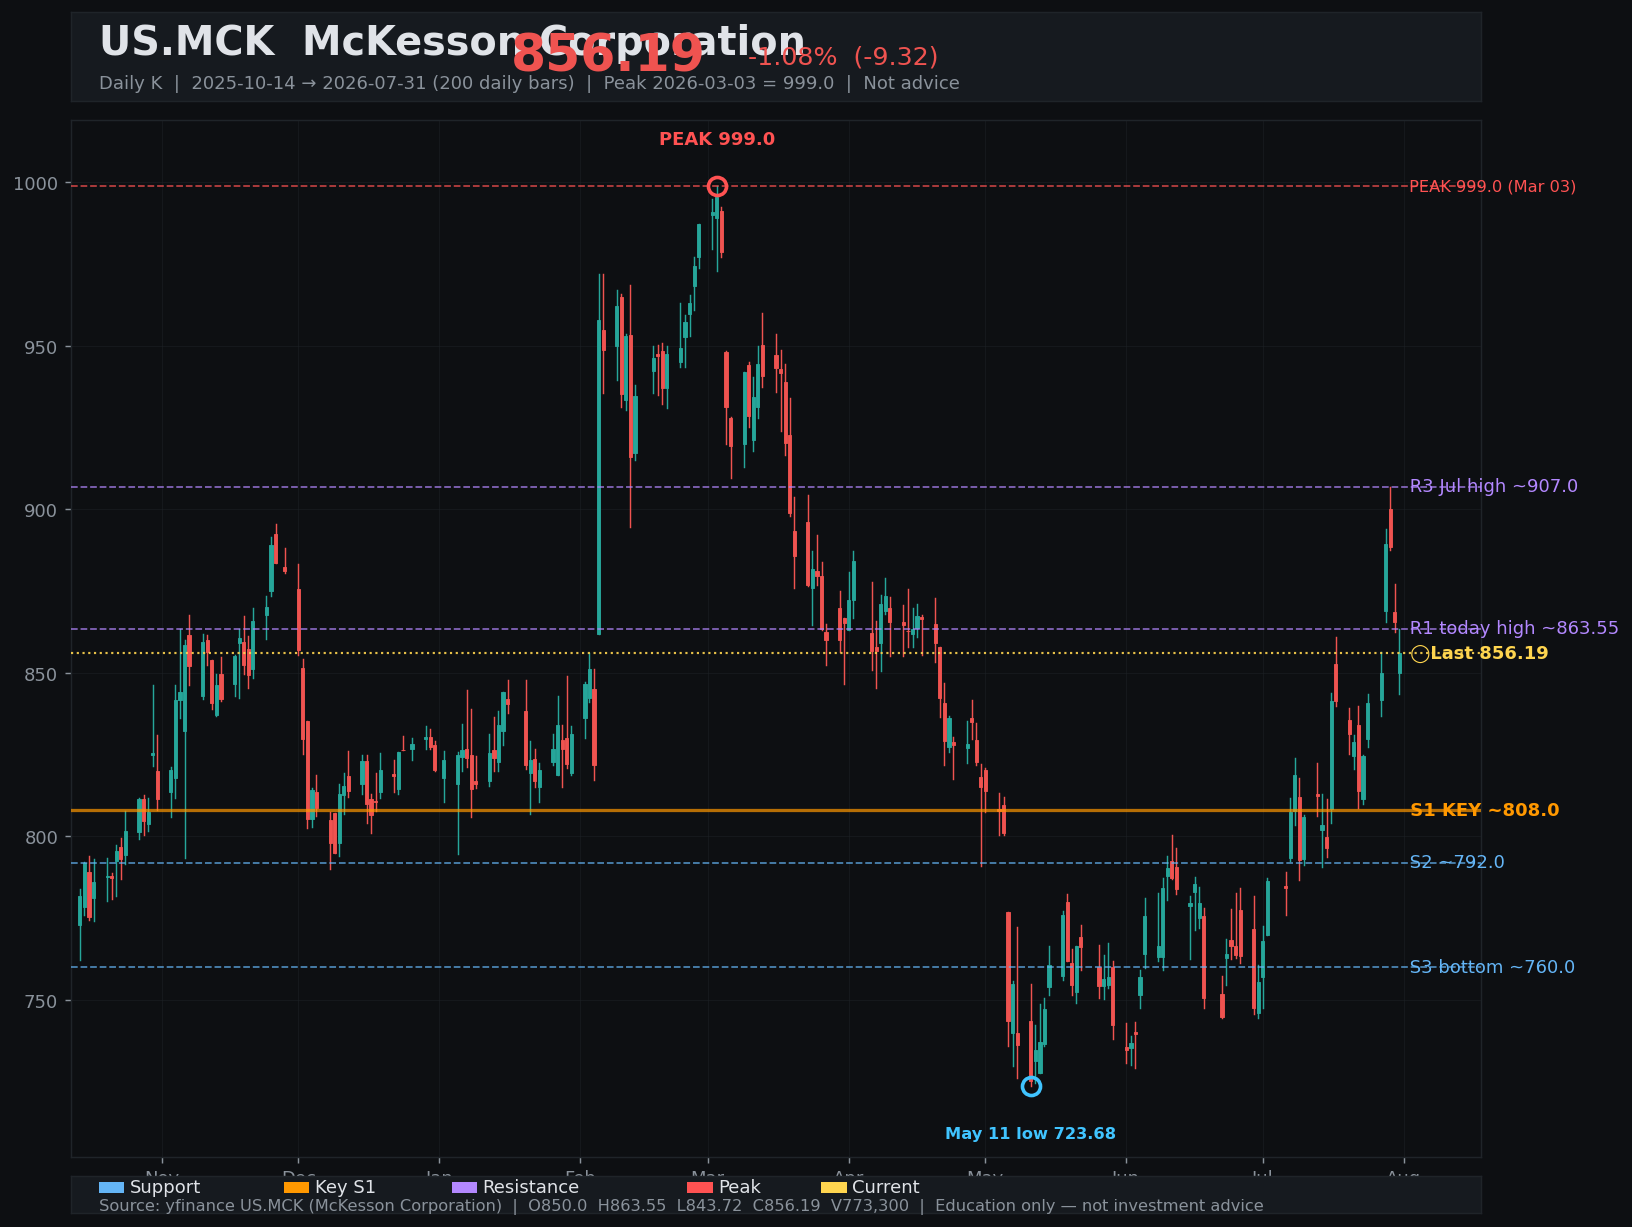Click the "Support" legend label
Viewport: 1632px width, 1227px height.
[x=165, y=1188]
